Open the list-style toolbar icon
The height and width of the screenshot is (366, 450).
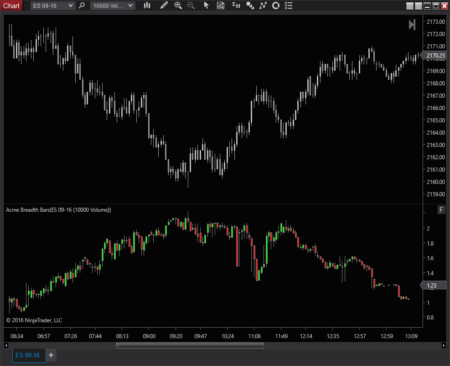(289, 5)
